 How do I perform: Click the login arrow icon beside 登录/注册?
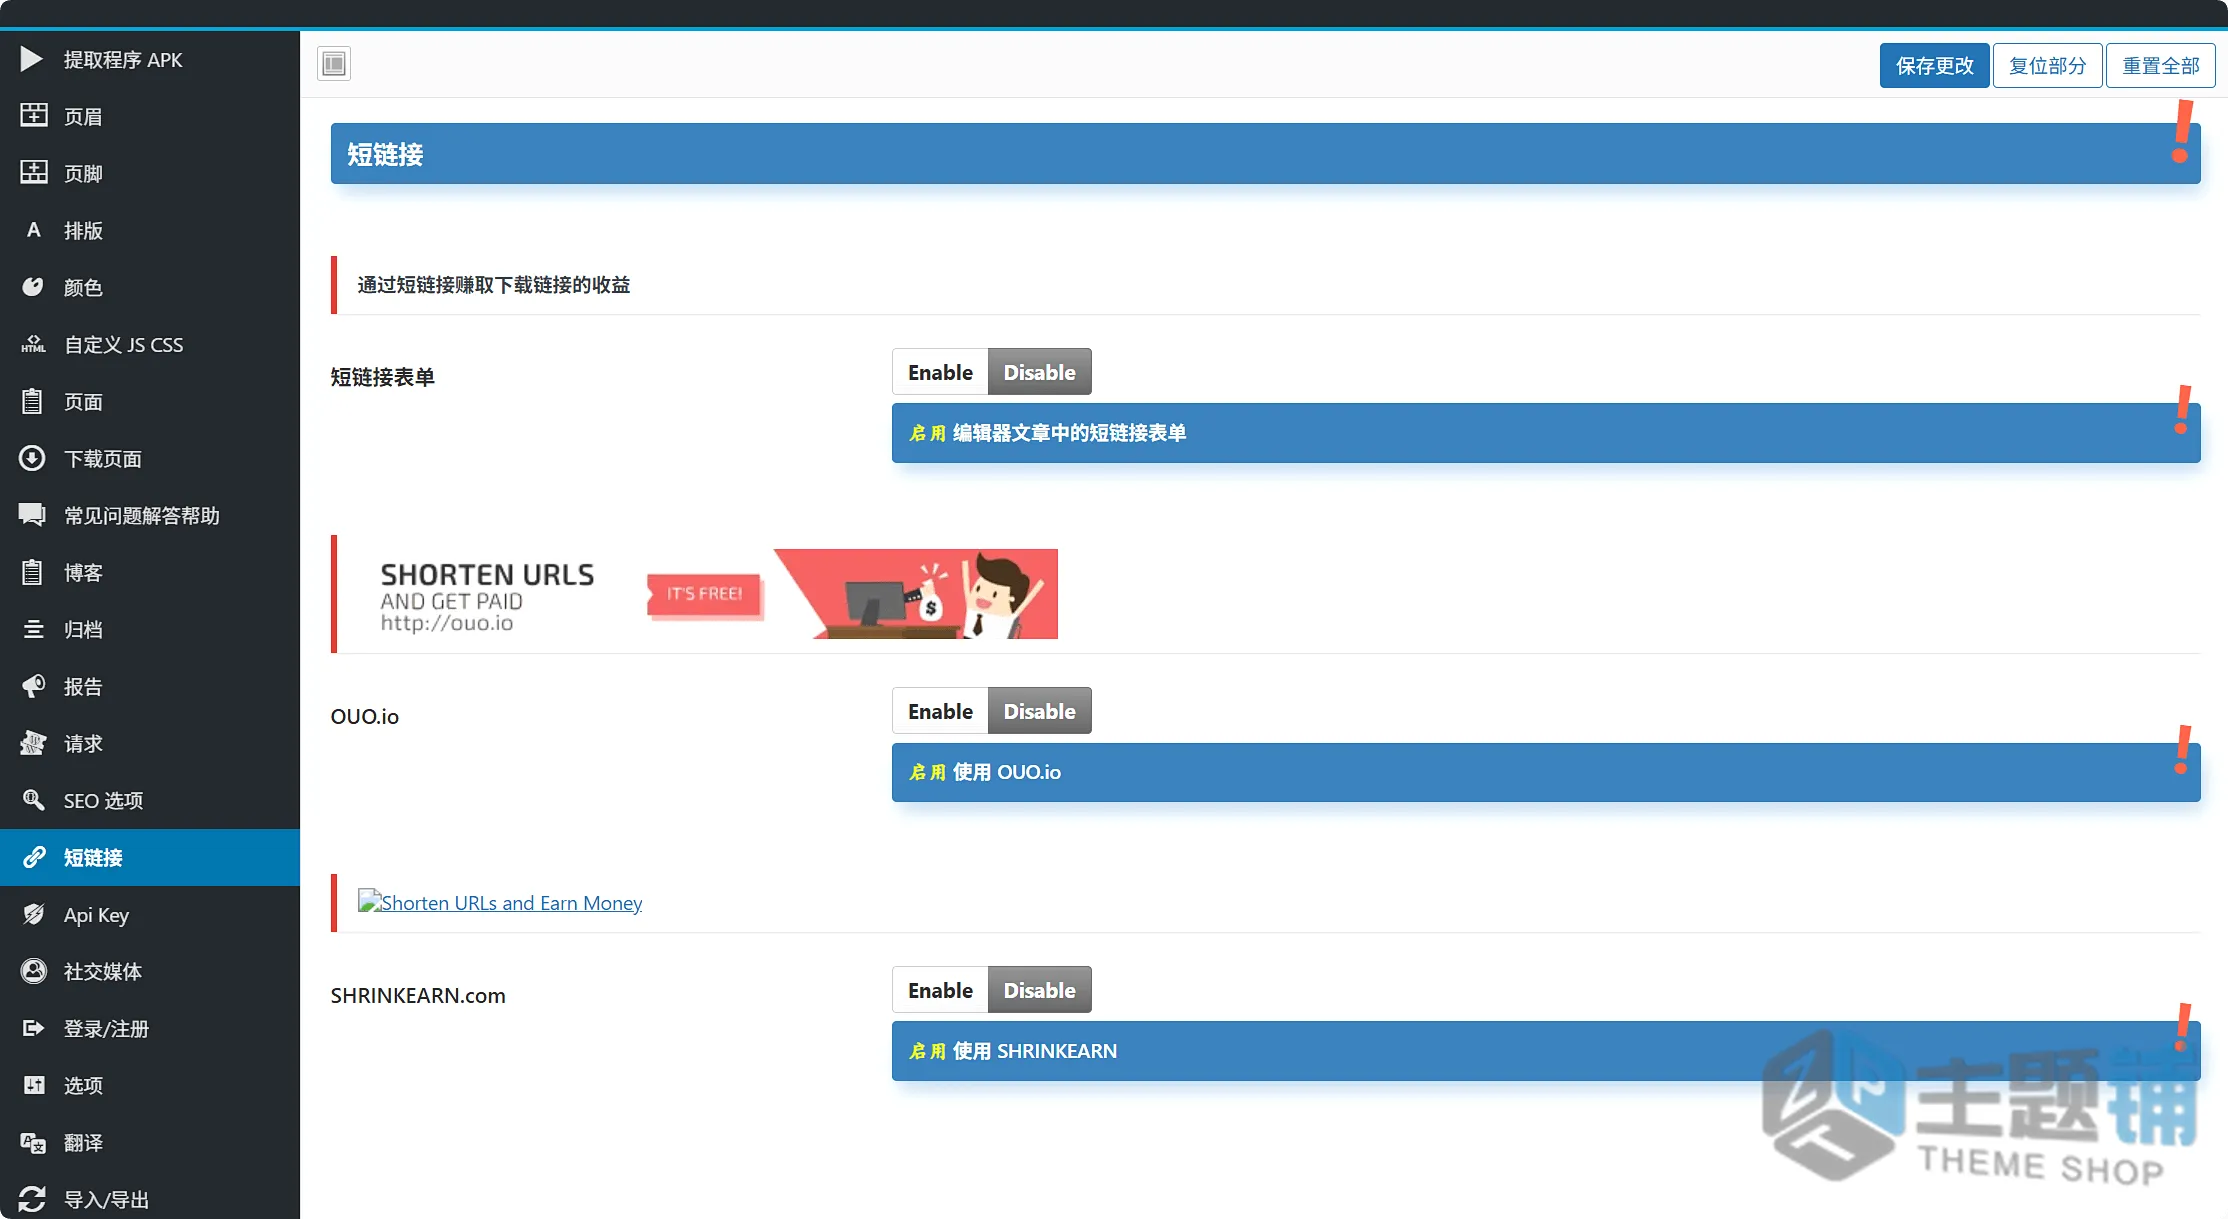(x=33, y=1028)
